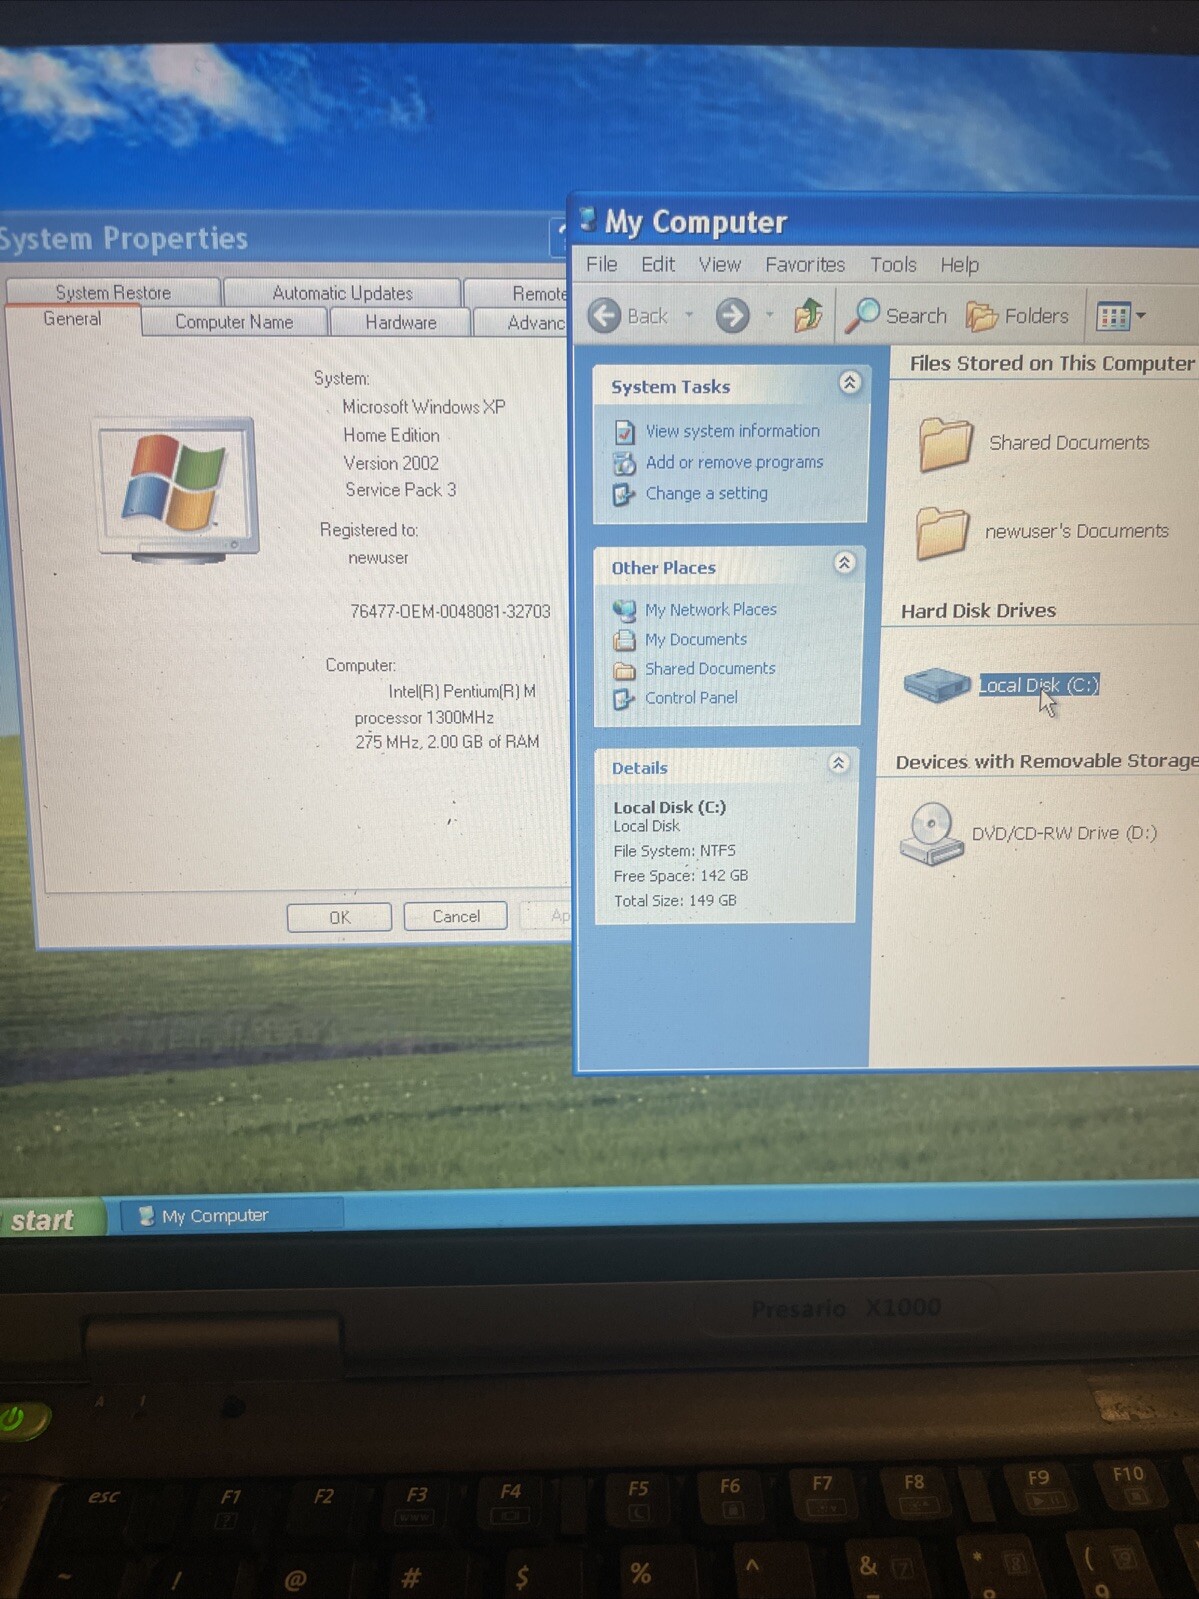Image resolution: width=1199 pixels, height=1599 pixels.
Task: Select the Local Disk (C:) drive icon
Action: [936, 685]
